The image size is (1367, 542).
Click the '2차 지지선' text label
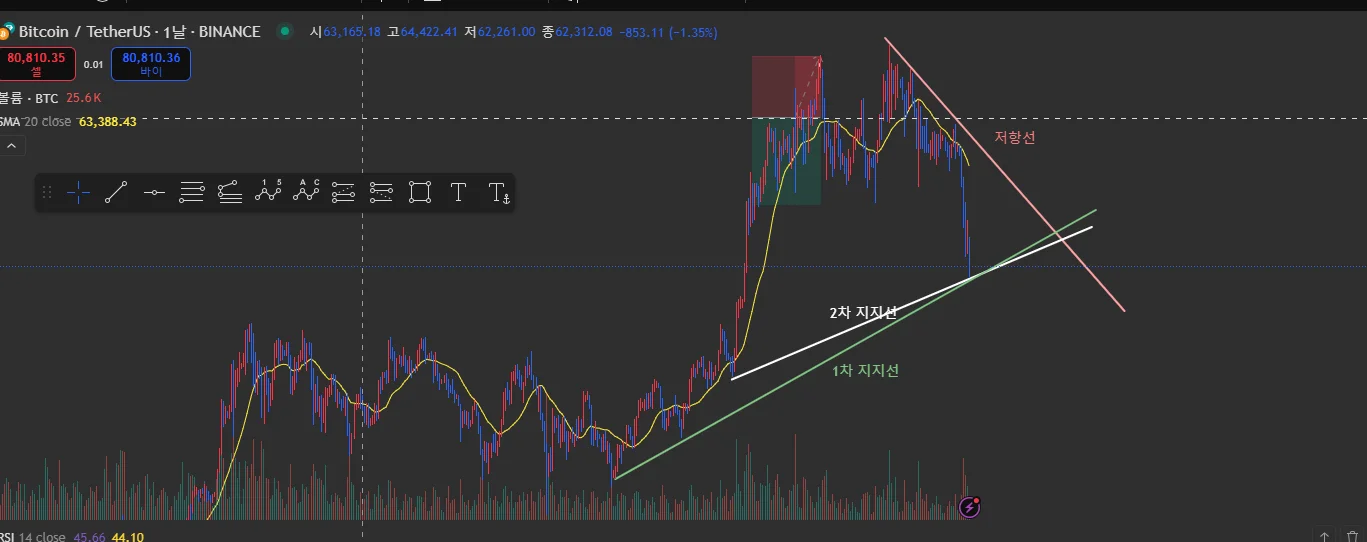pos(863,312)
